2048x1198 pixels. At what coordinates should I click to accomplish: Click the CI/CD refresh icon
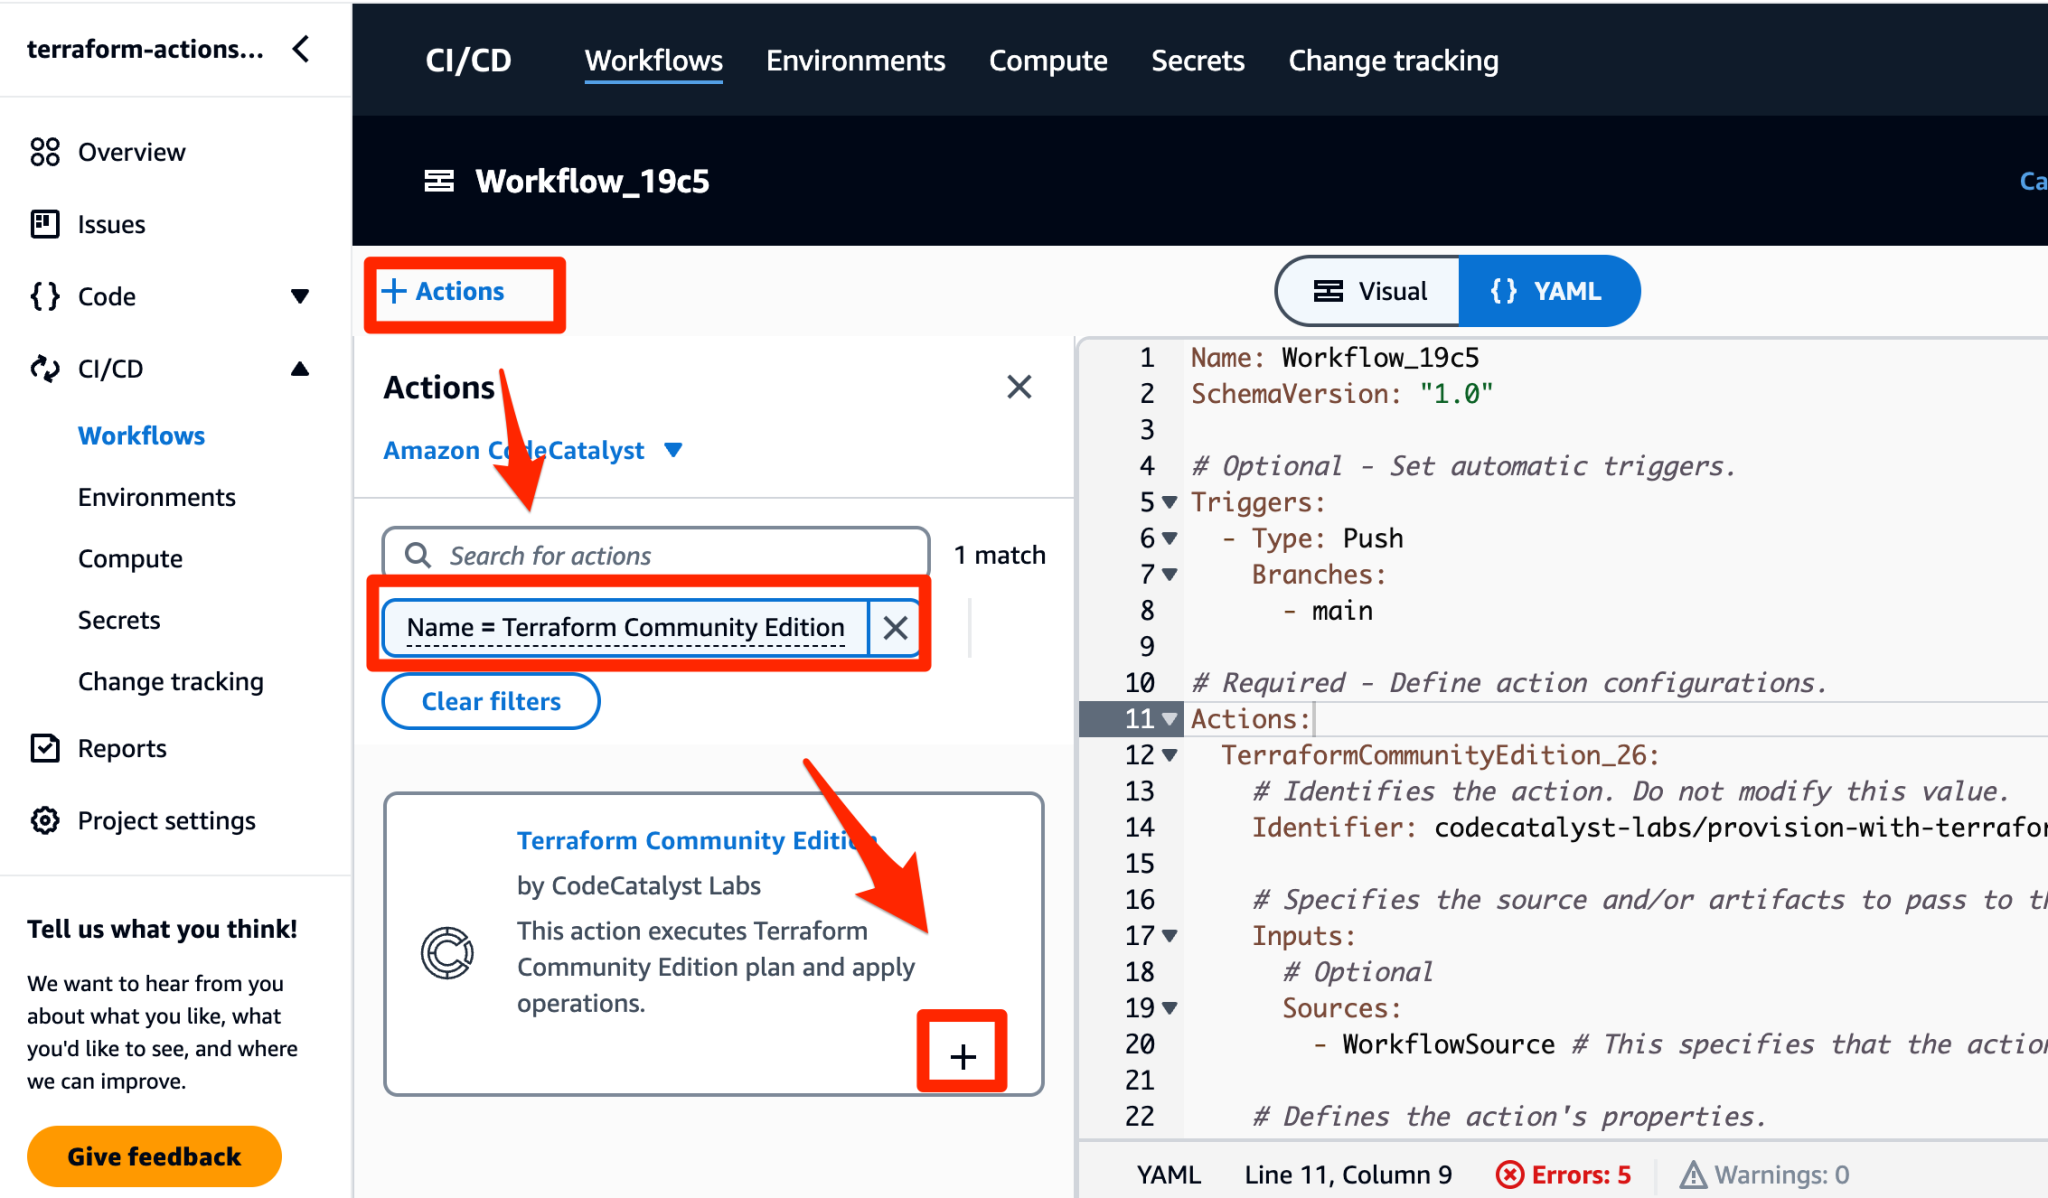pos(45,368)
